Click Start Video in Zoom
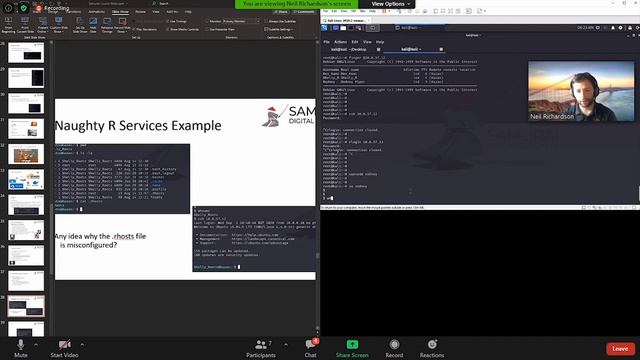The height and width of the screenshot is (360, 640). (64, 349)
